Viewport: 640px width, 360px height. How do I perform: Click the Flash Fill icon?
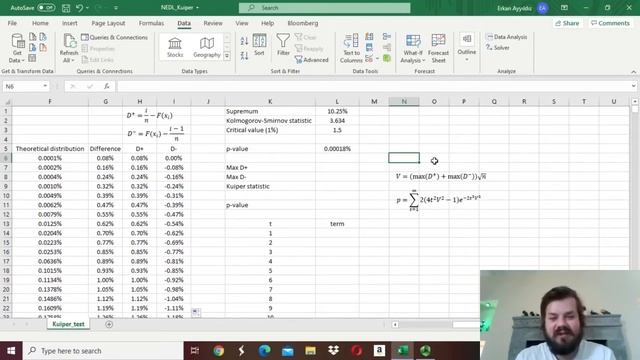point(369,37)
